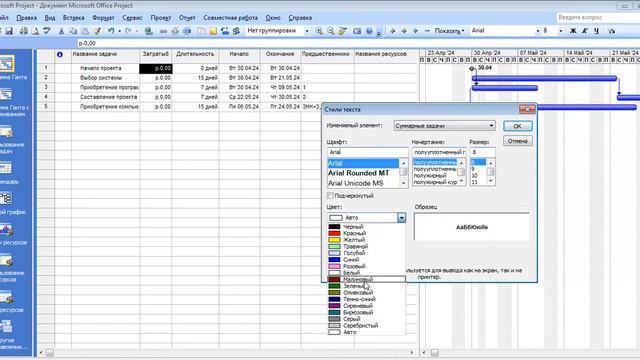This screenshot has width=640, height=360.
Task: Open the Совместная работа menu
Action: [231, 18]
